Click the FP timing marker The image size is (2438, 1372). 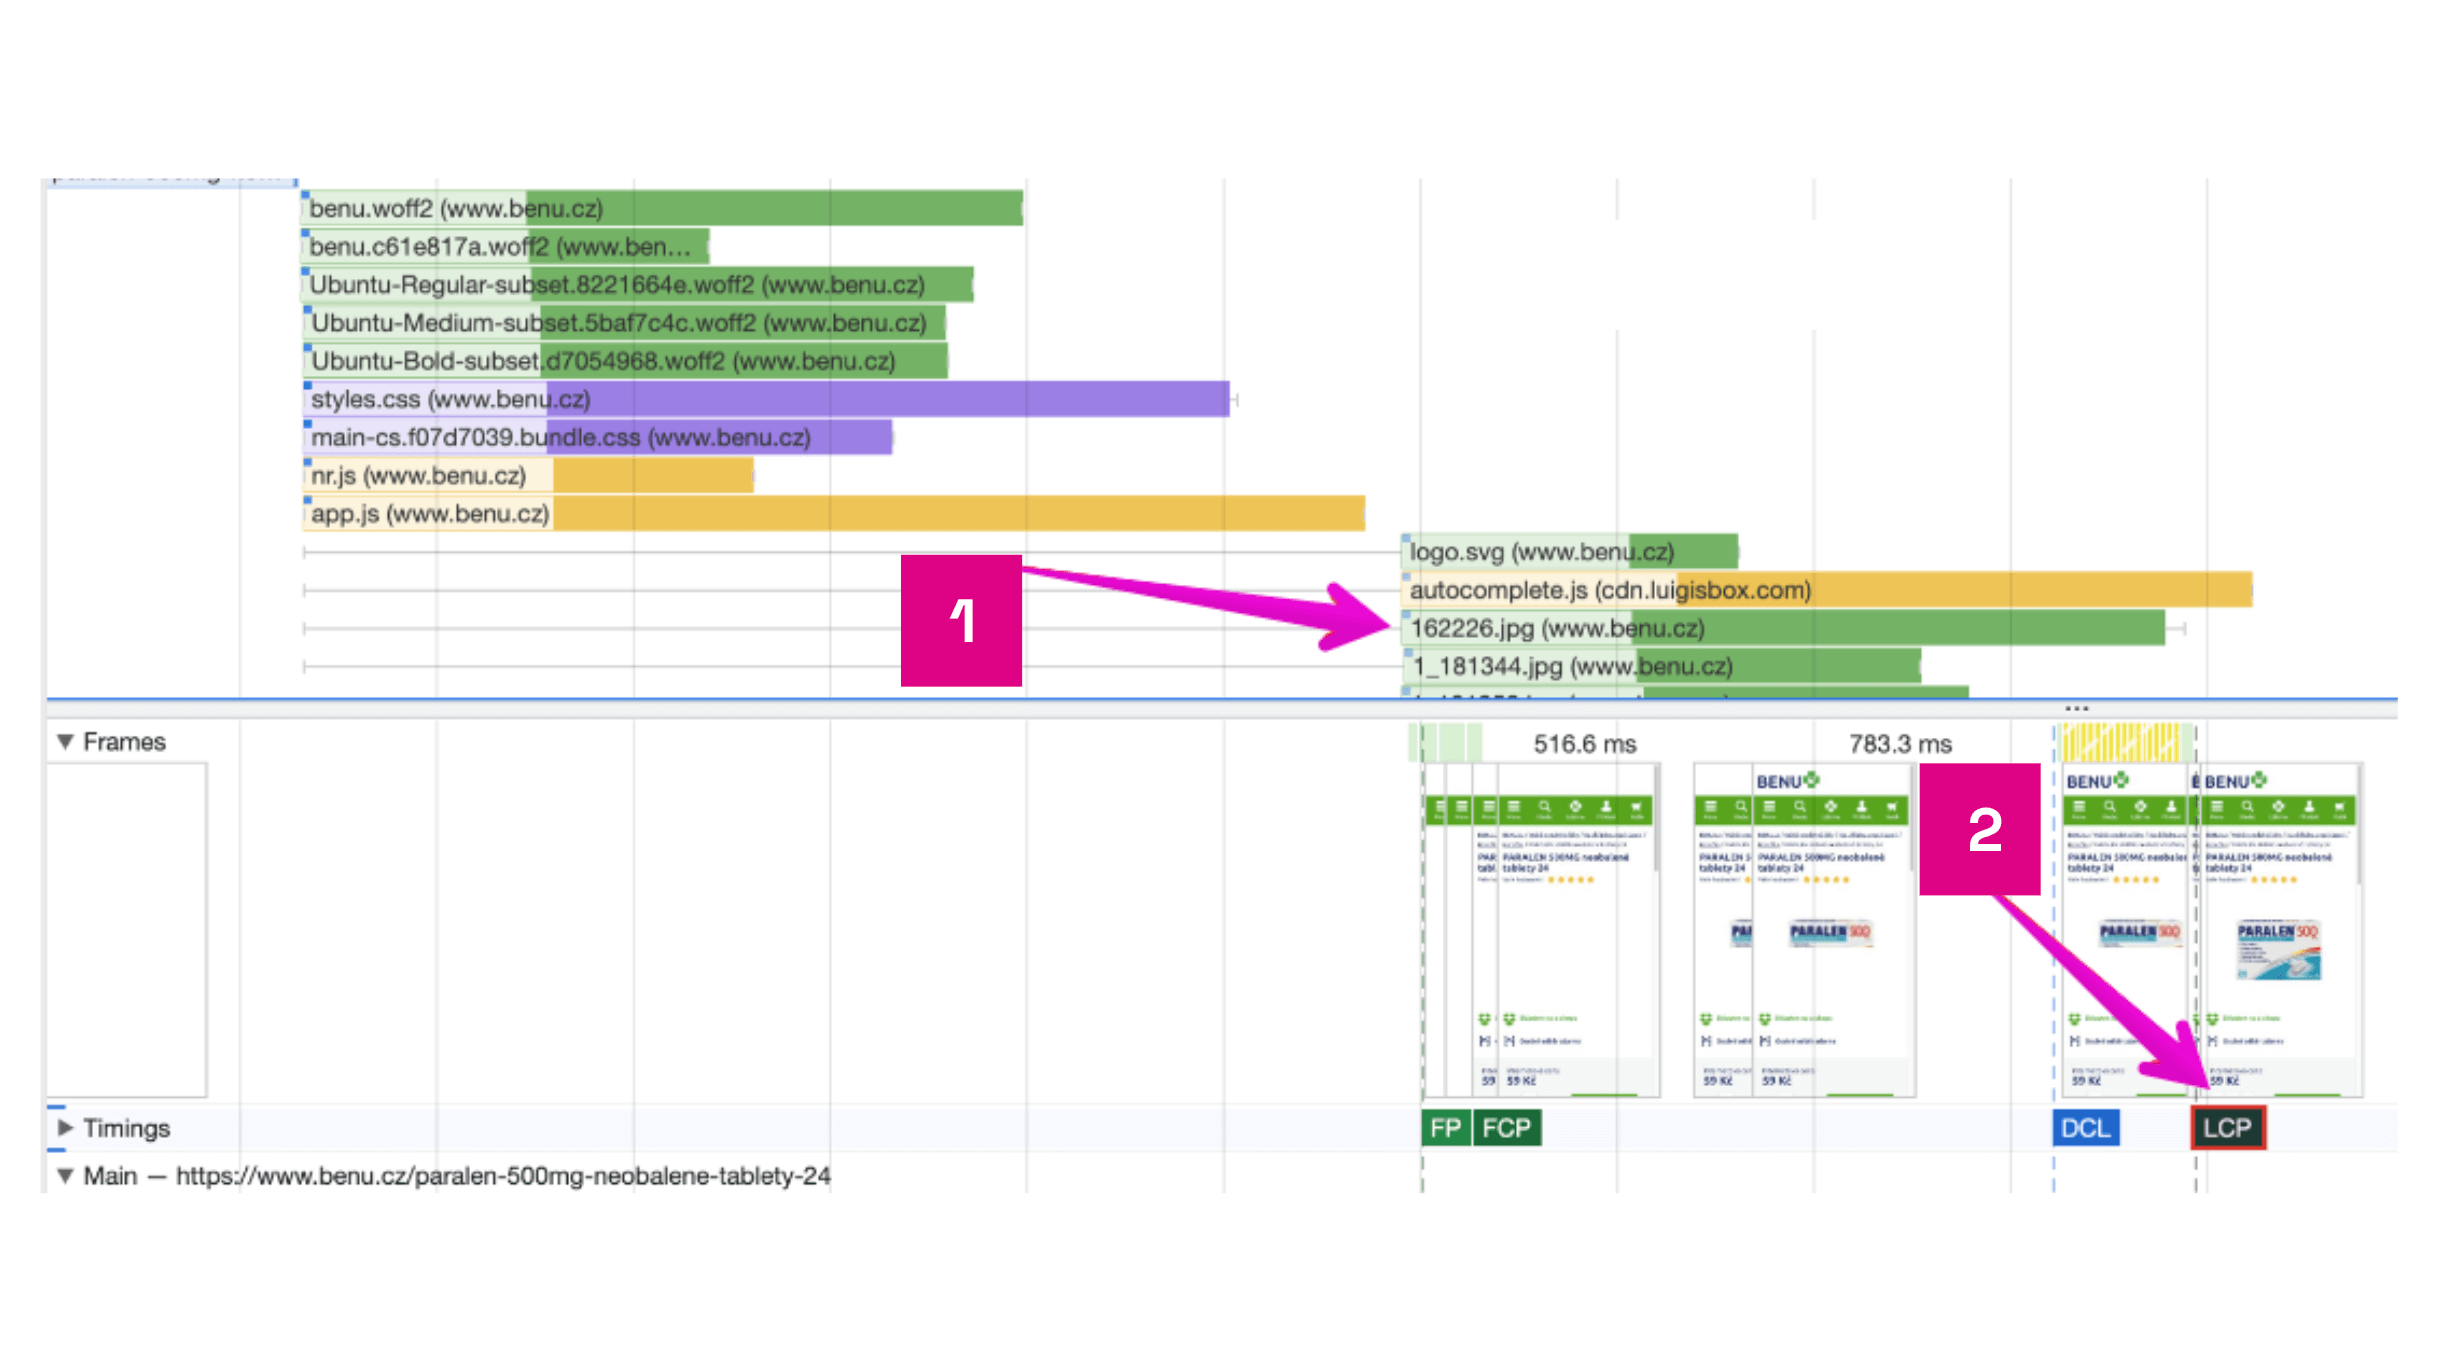coord(1445,1128)
